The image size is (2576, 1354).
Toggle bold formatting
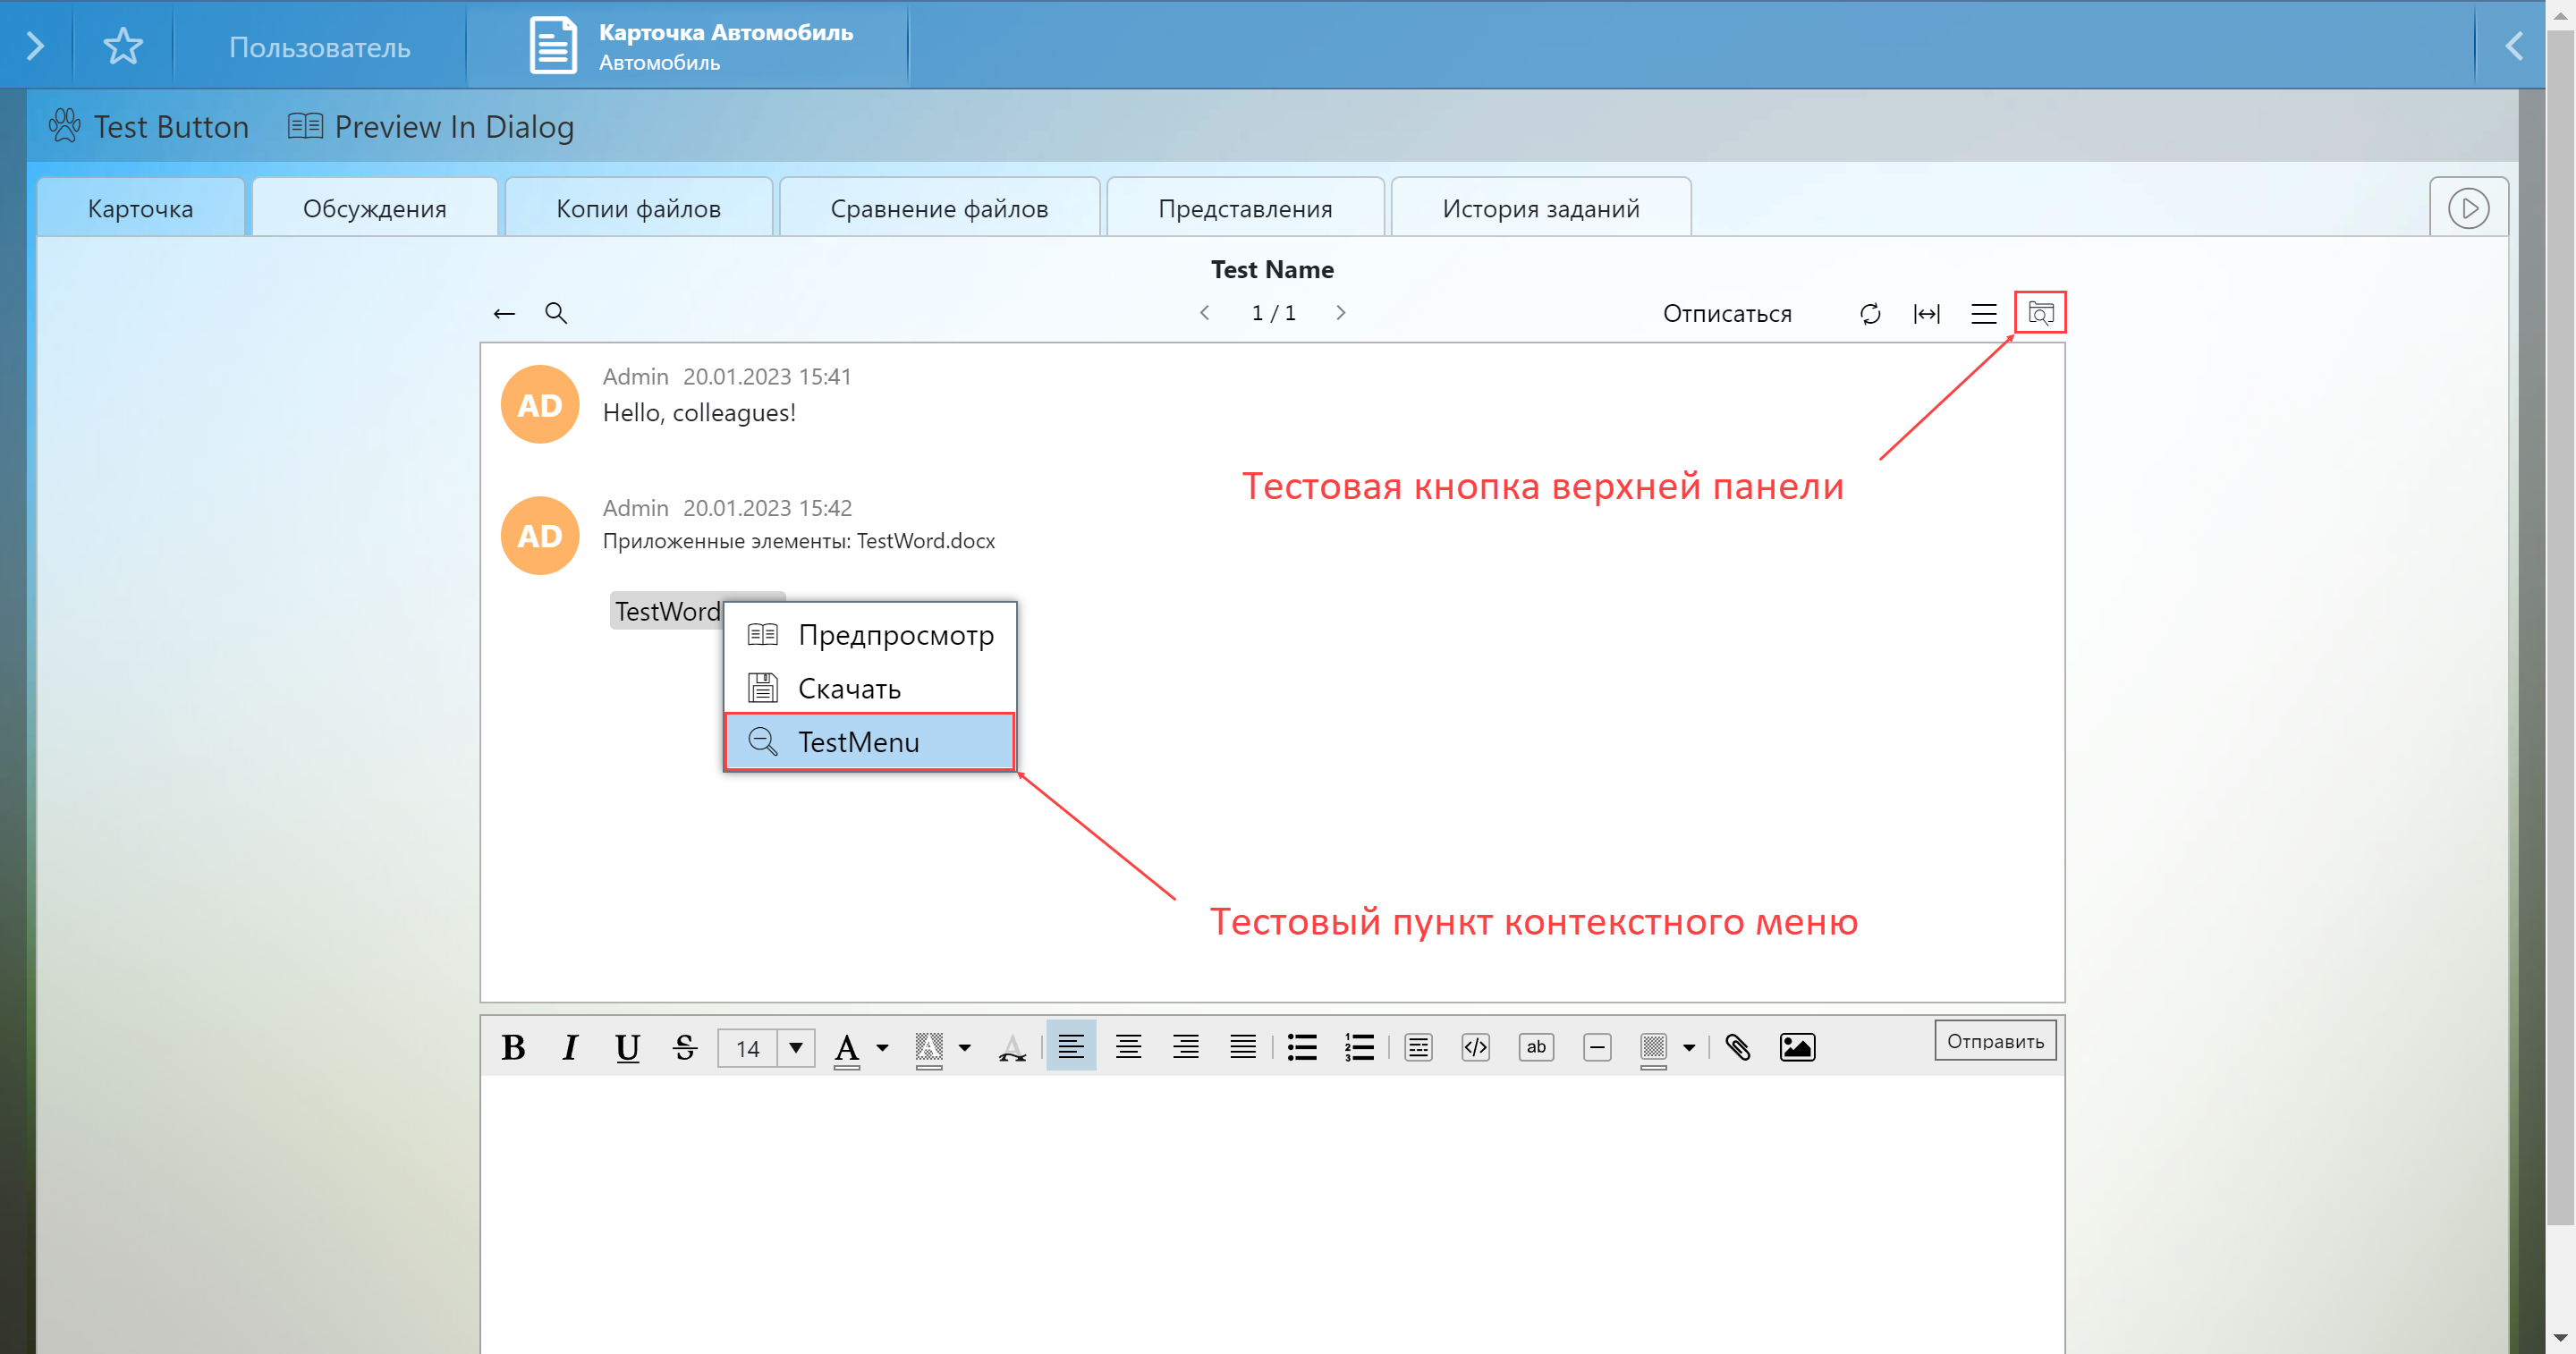513,1047
